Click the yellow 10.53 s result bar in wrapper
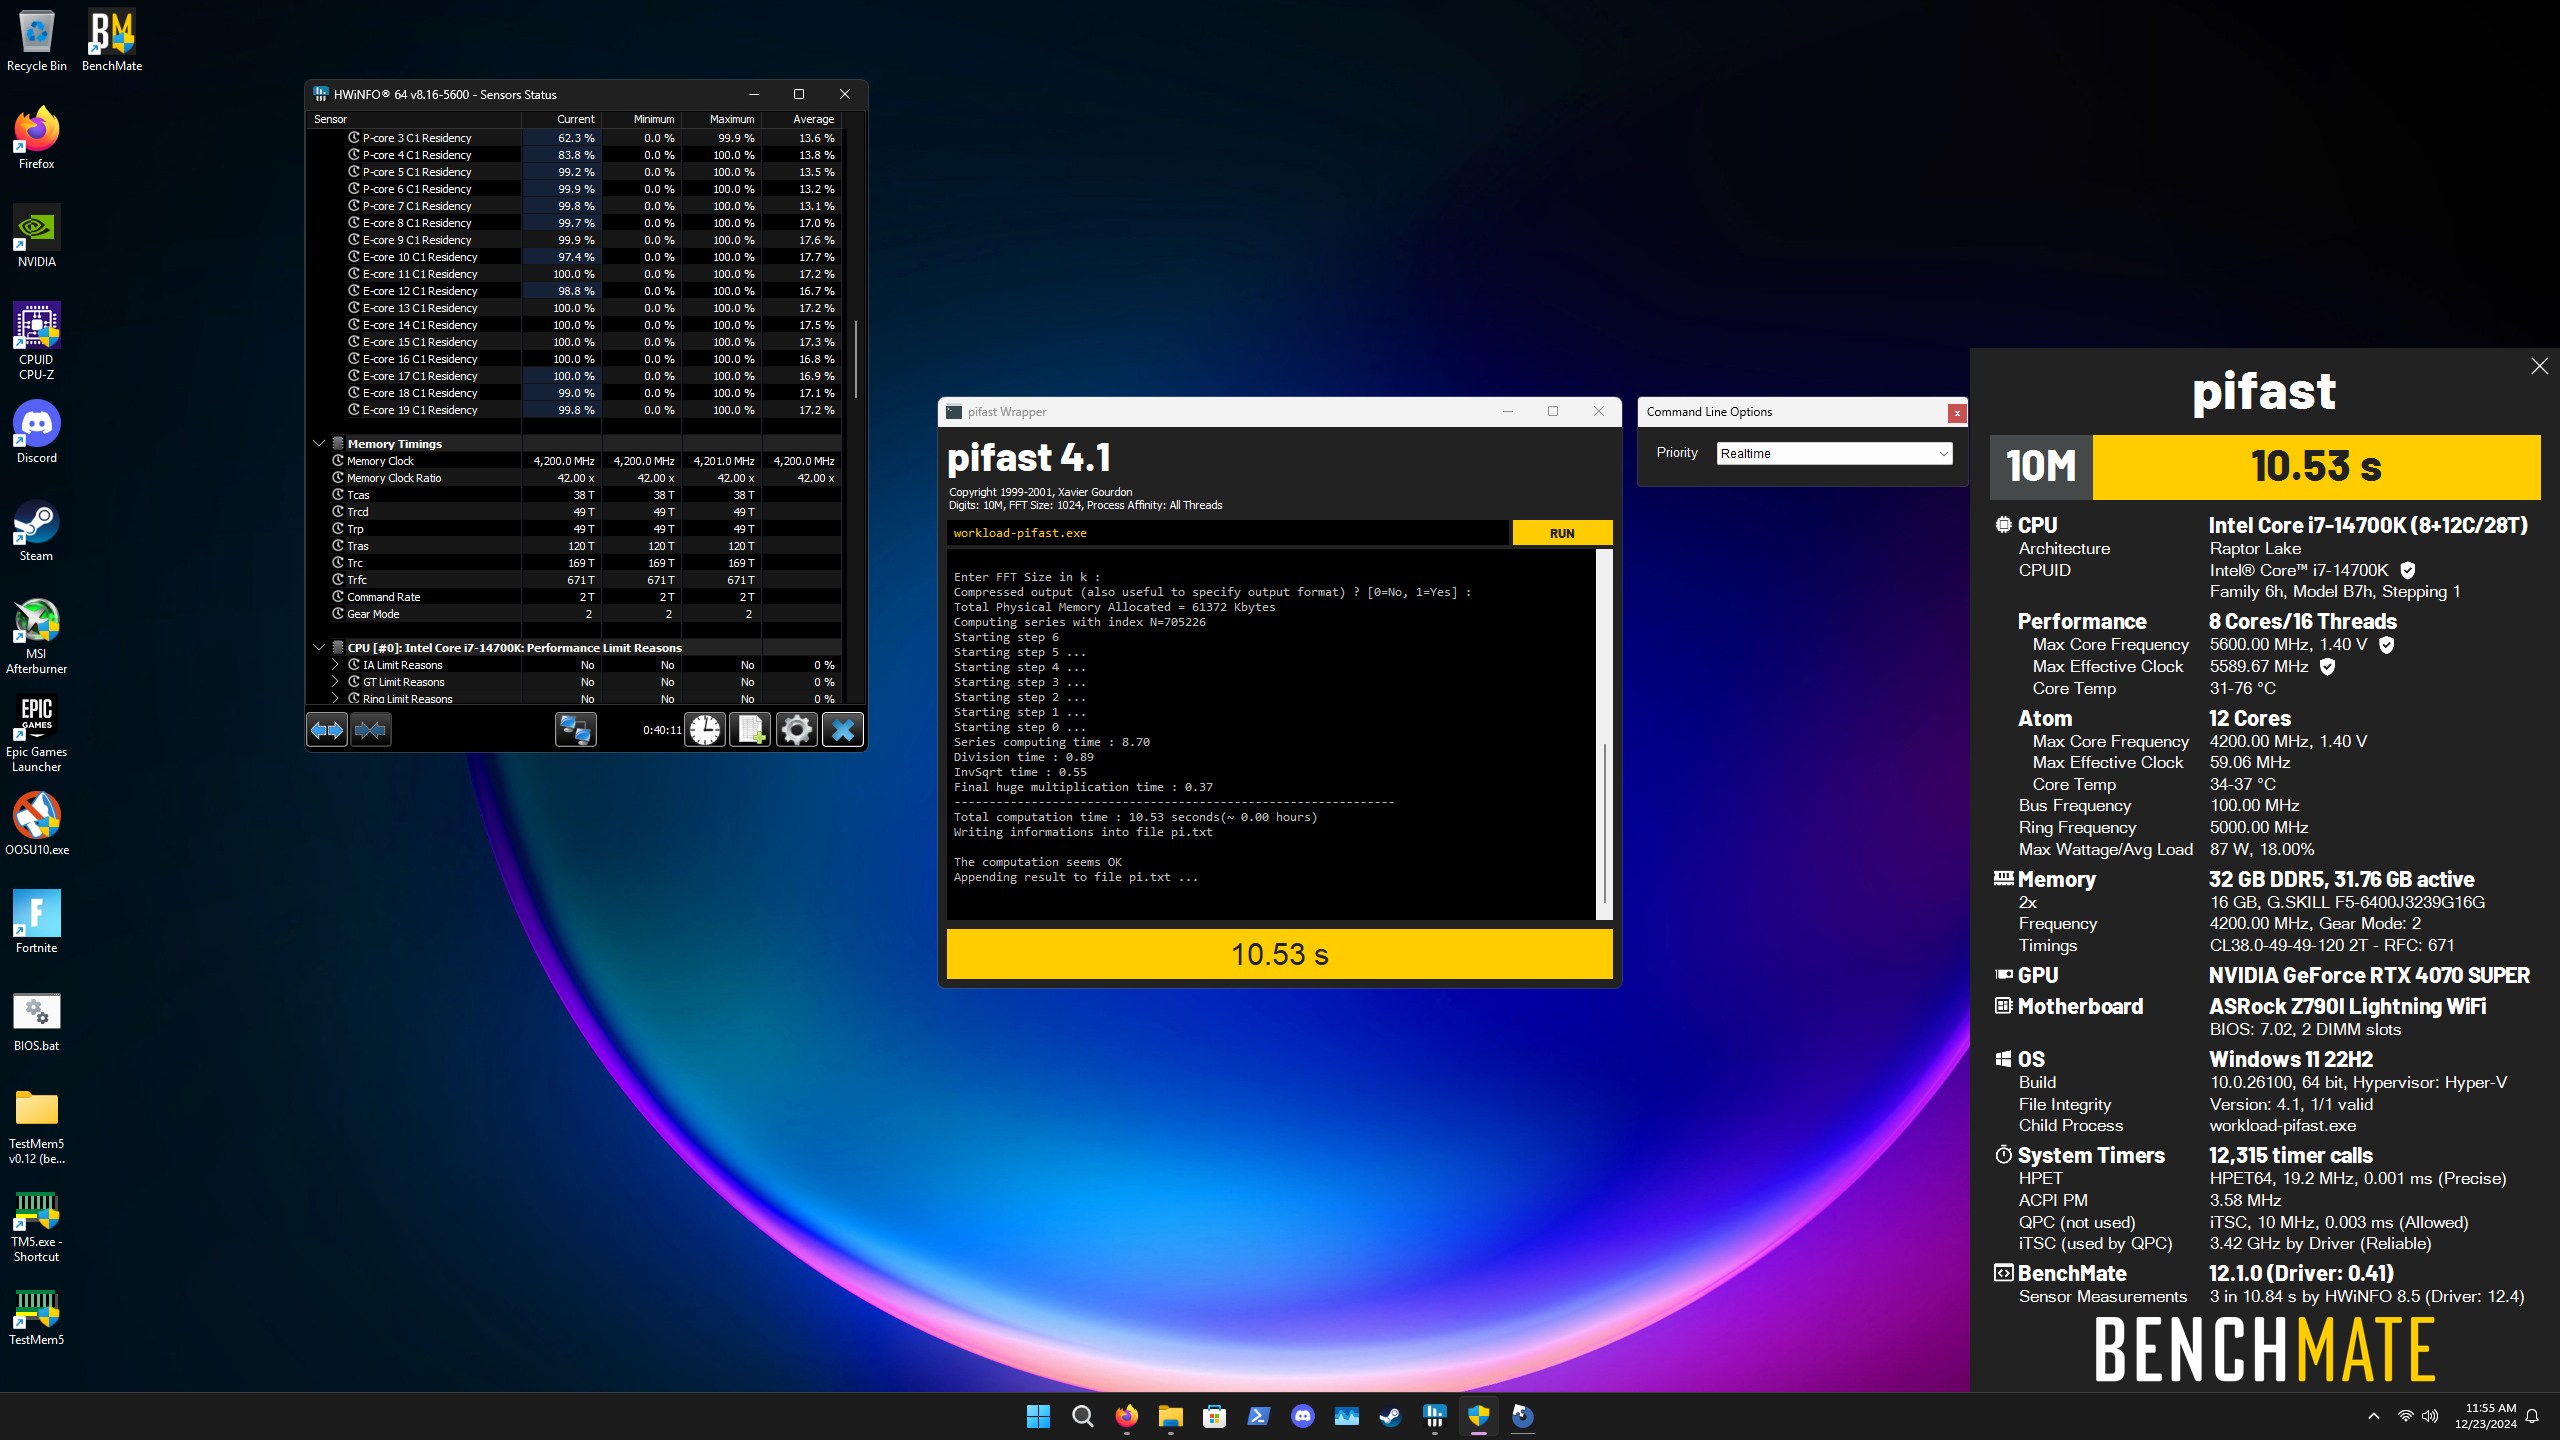This screenshot has height=1440, width=2560. (1279, 954)
